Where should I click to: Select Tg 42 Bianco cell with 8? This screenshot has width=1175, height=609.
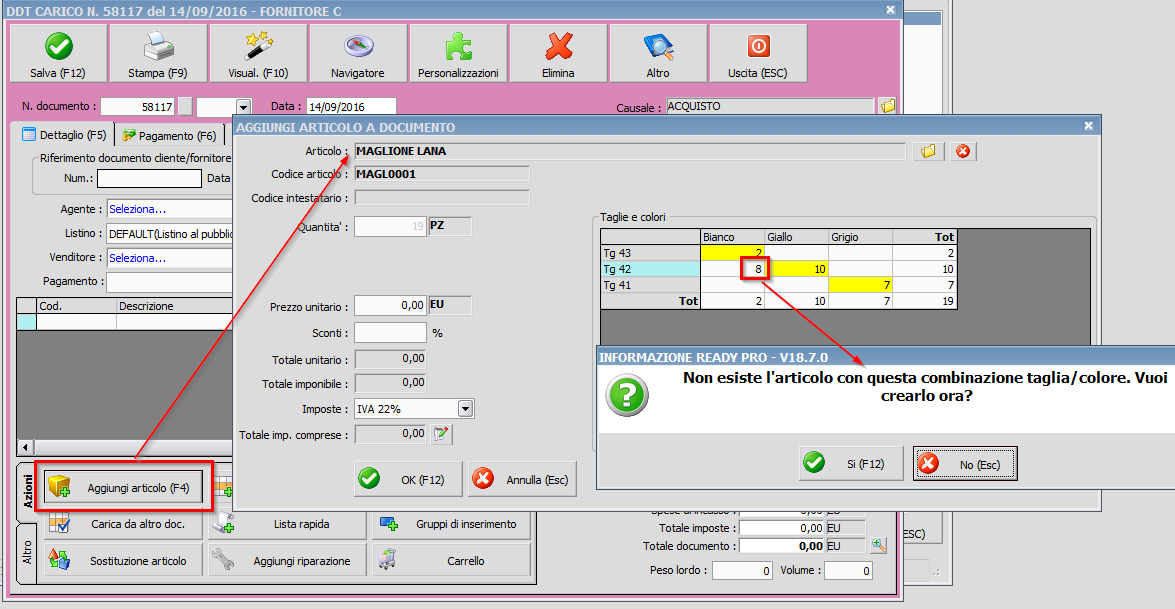point(732,269)
